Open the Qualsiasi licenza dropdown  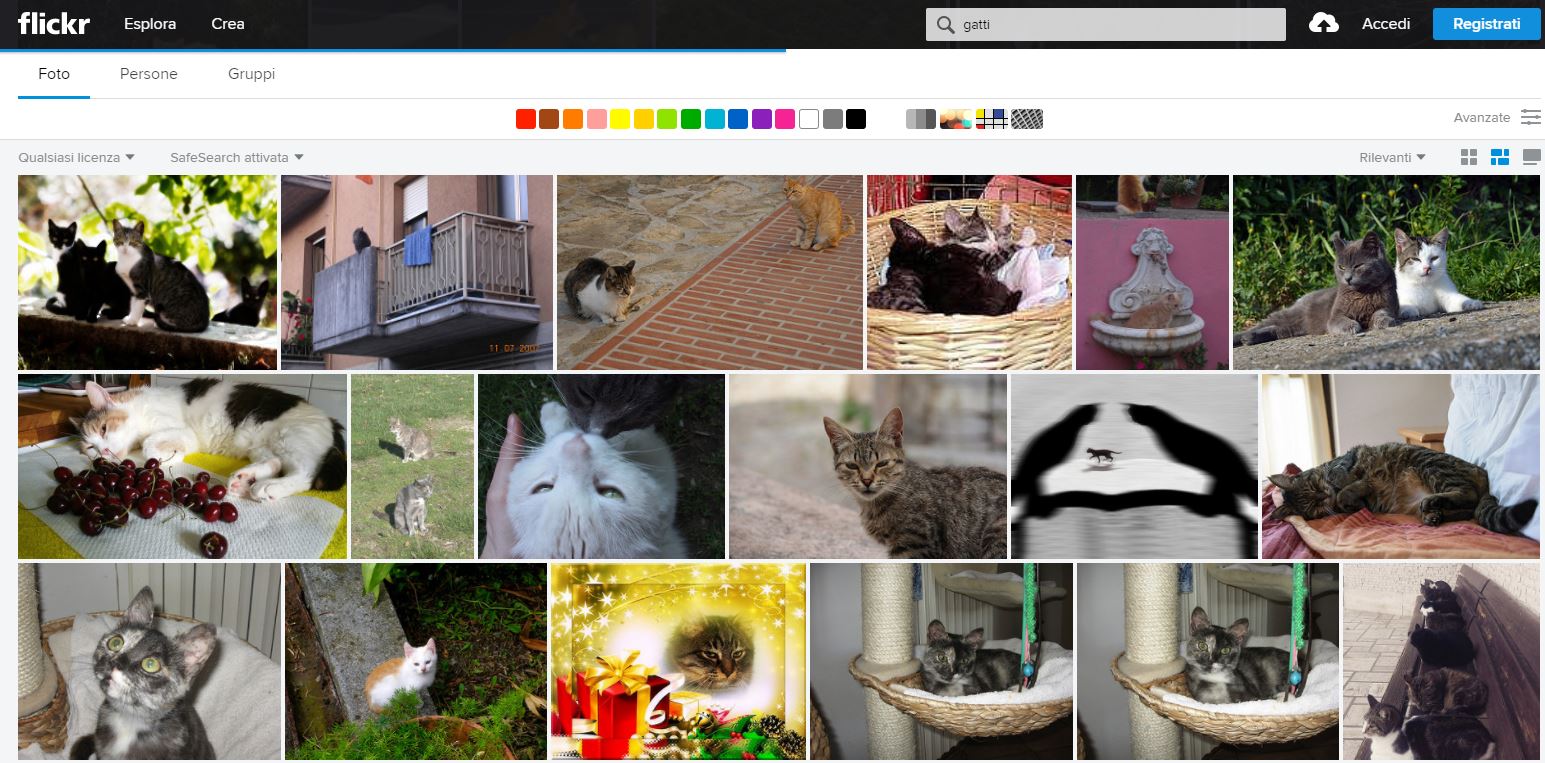point(76,157)
